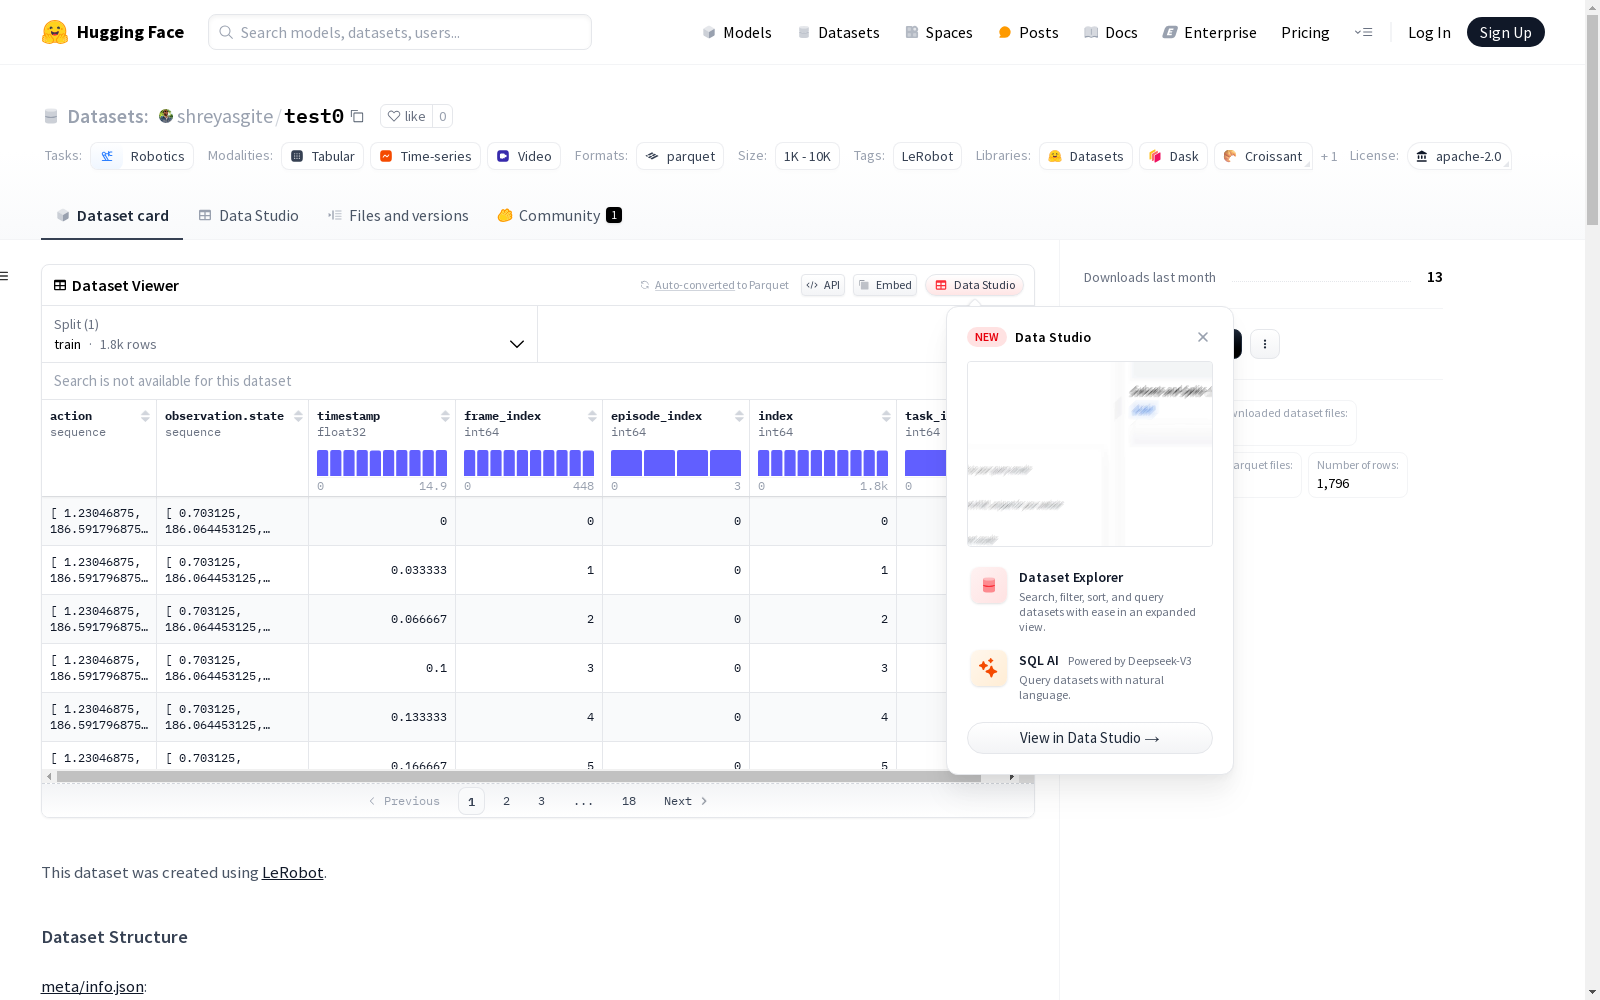The height and width of the screenshot is (1000, 1600).
Task: Click the 1K - 10K size tag
Action: pos(807,156)
